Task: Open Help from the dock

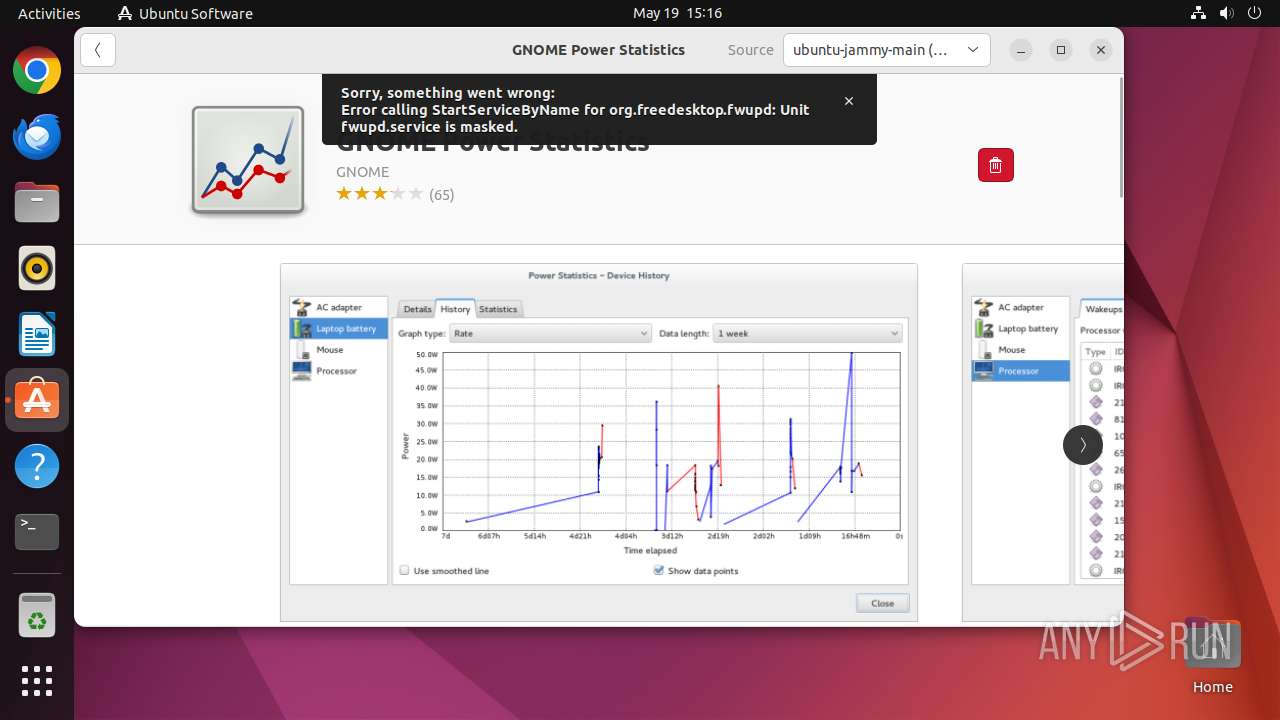Action: click(37, 466)
